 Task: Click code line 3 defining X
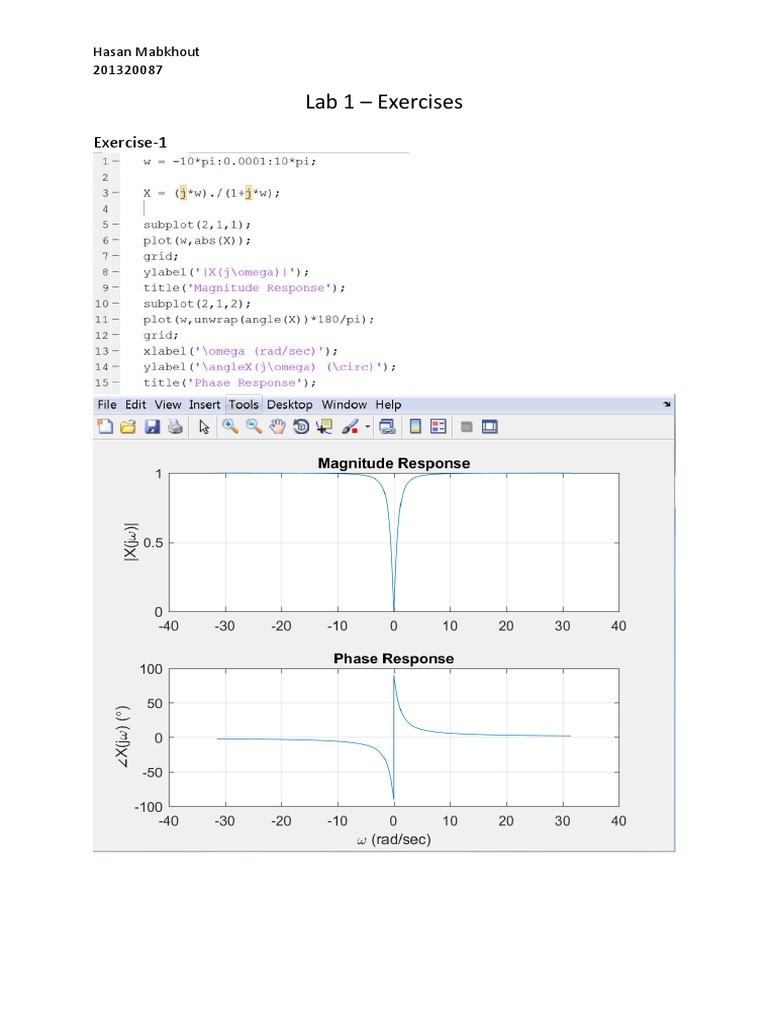pyautogui.click(x=212, y=193)
